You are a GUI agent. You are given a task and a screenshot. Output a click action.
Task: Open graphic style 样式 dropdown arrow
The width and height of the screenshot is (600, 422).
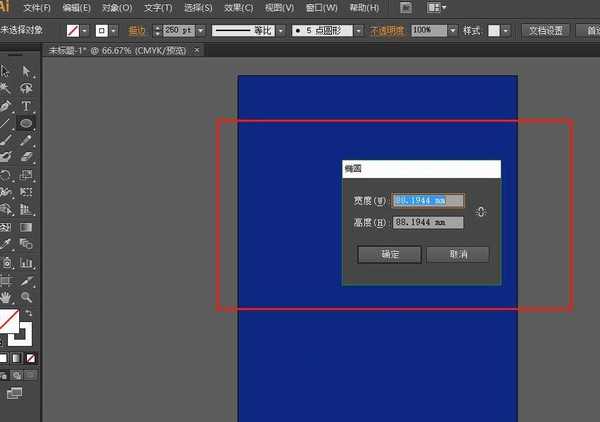[506, 31]
